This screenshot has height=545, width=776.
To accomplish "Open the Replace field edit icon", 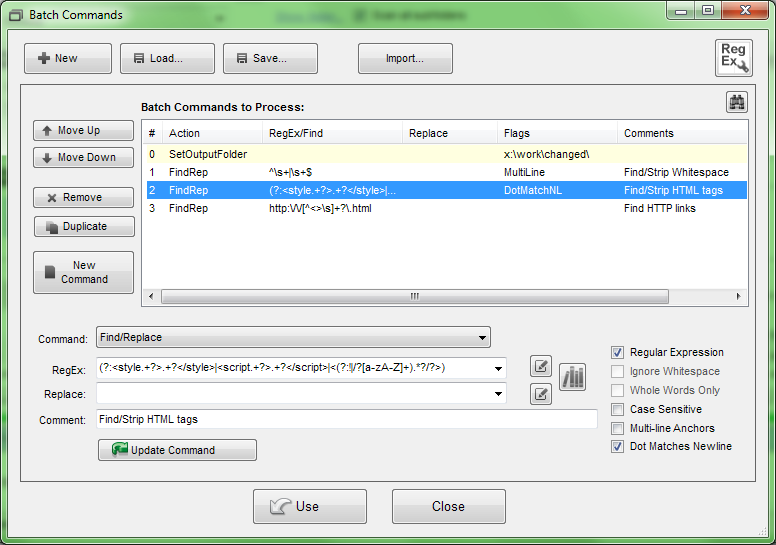I will 540,394.
